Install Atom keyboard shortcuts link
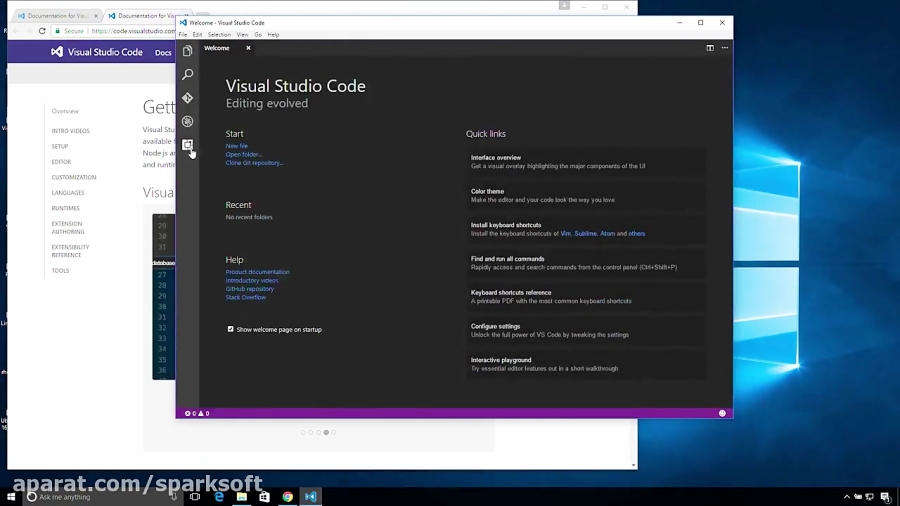This screenshot has height=506, width=900. [607, 234]
